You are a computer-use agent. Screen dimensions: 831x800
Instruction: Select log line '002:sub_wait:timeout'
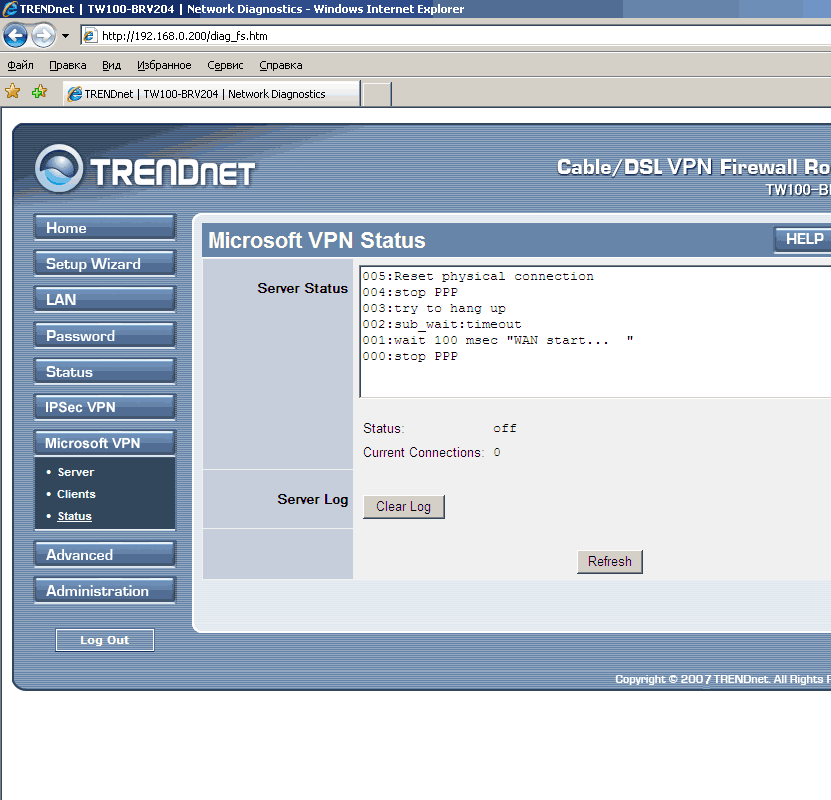coord(442,324)
